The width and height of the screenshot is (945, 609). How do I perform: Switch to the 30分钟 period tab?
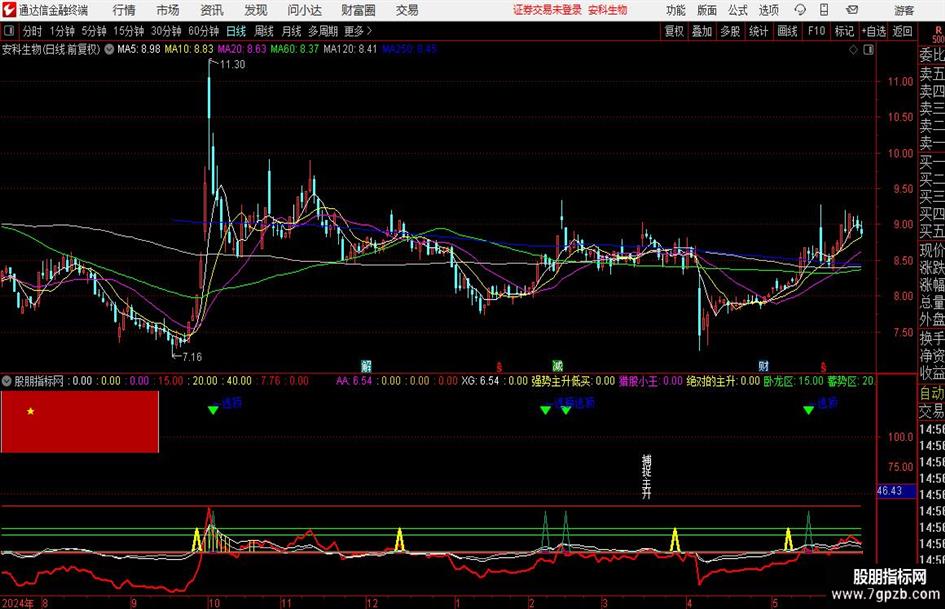click(x=166, y=31)
